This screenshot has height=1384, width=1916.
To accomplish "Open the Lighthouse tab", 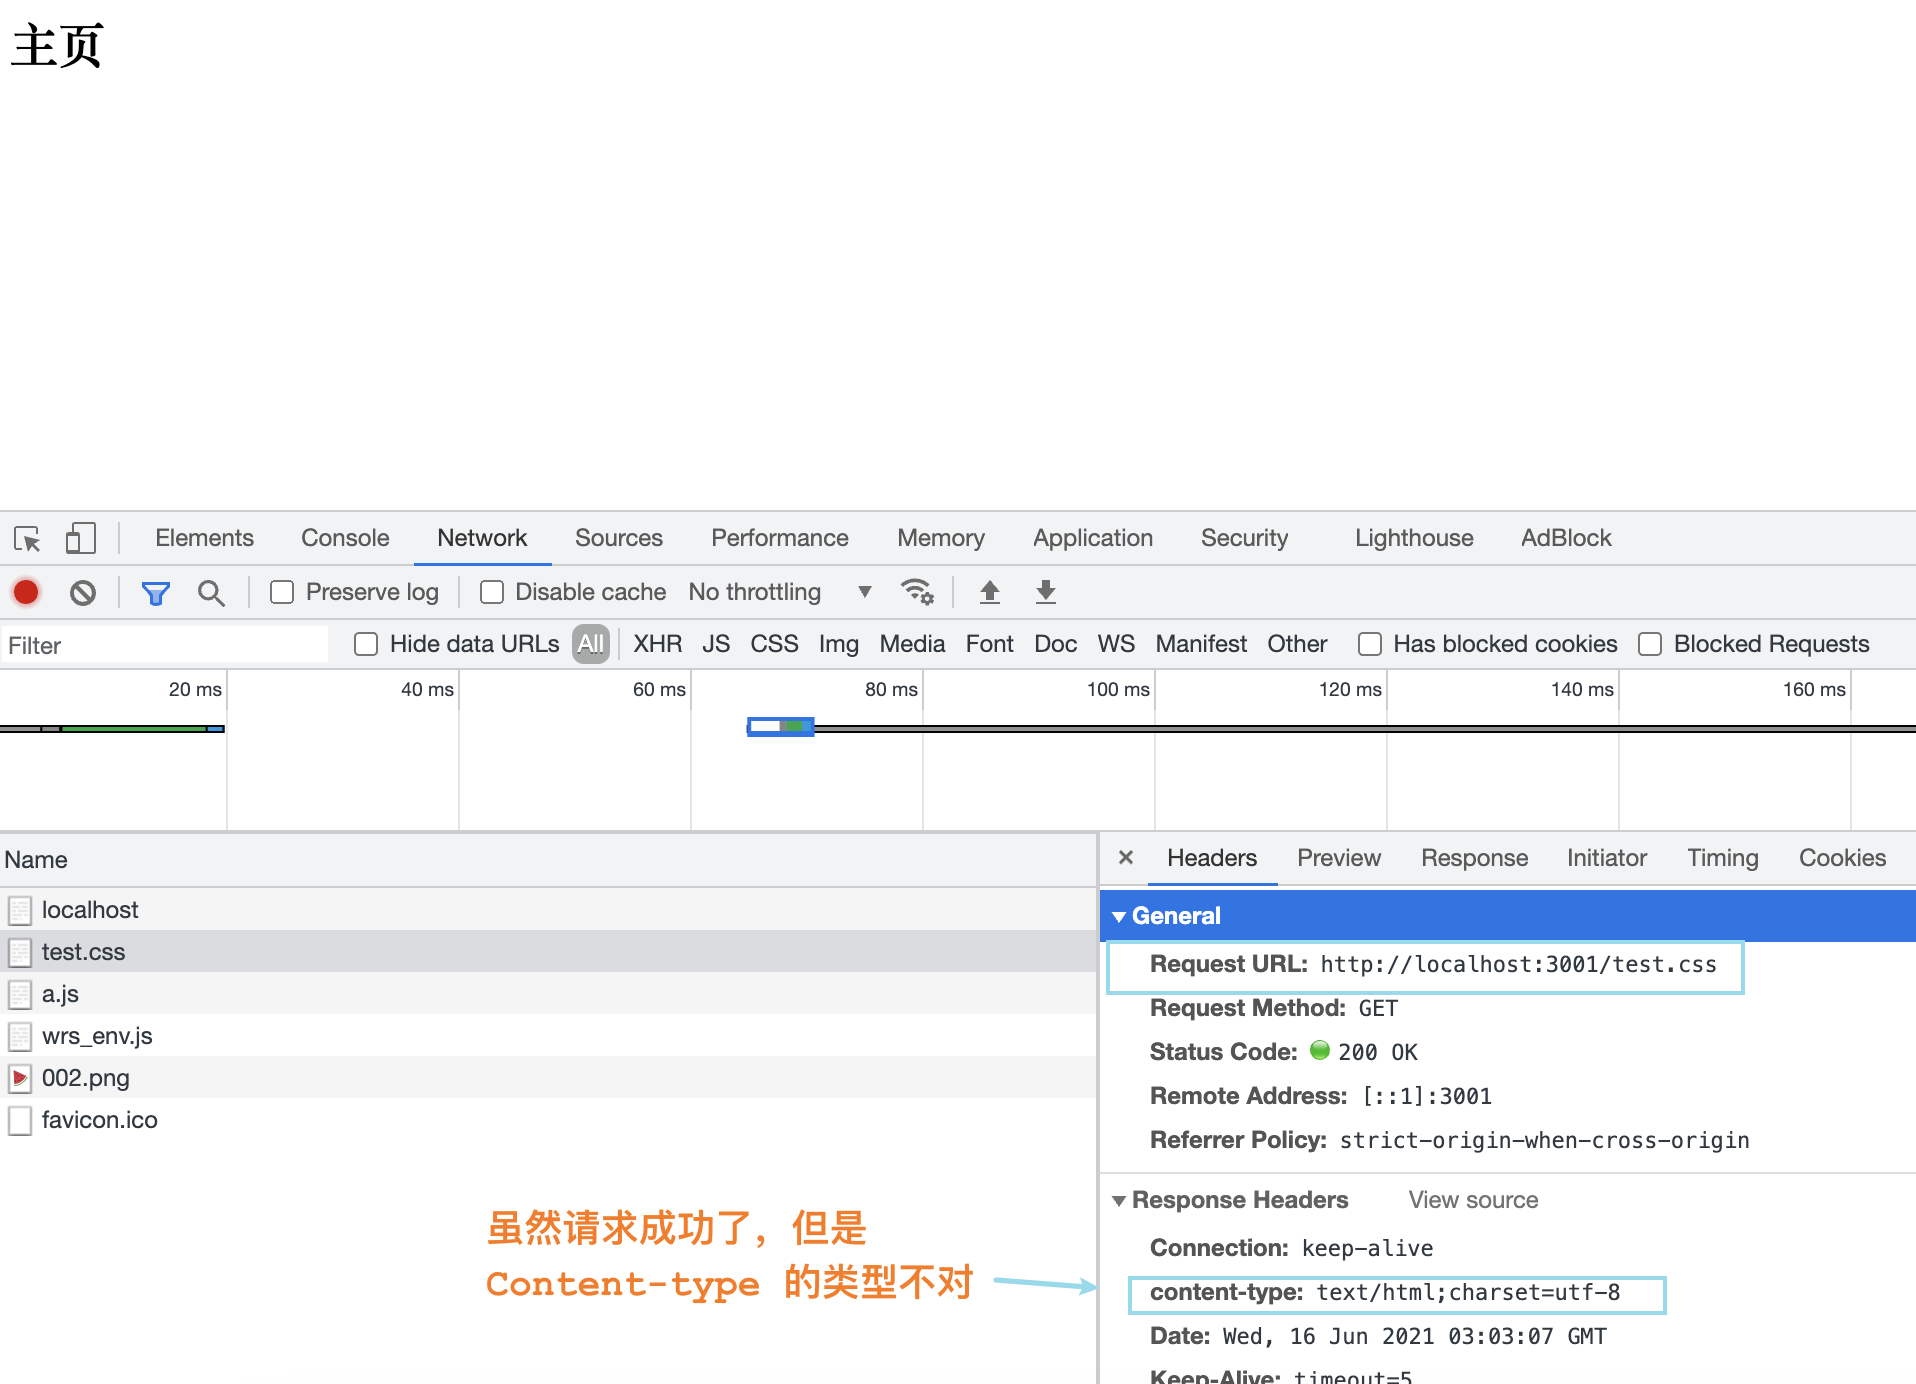I will (1414, 538).
